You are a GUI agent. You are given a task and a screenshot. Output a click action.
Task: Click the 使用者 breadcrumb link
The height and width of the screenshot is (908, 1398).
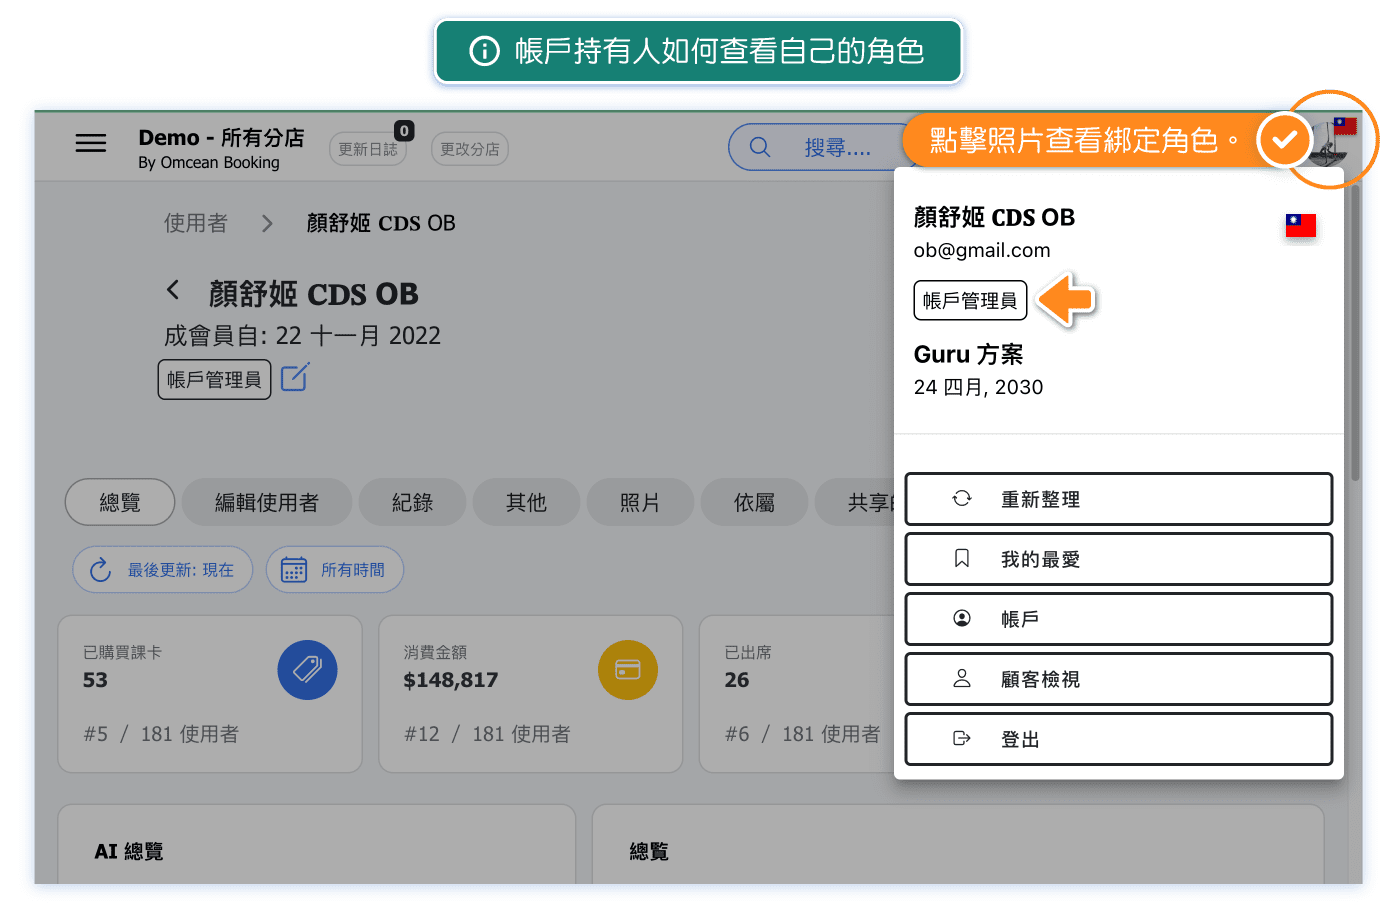tap(196, 223)
